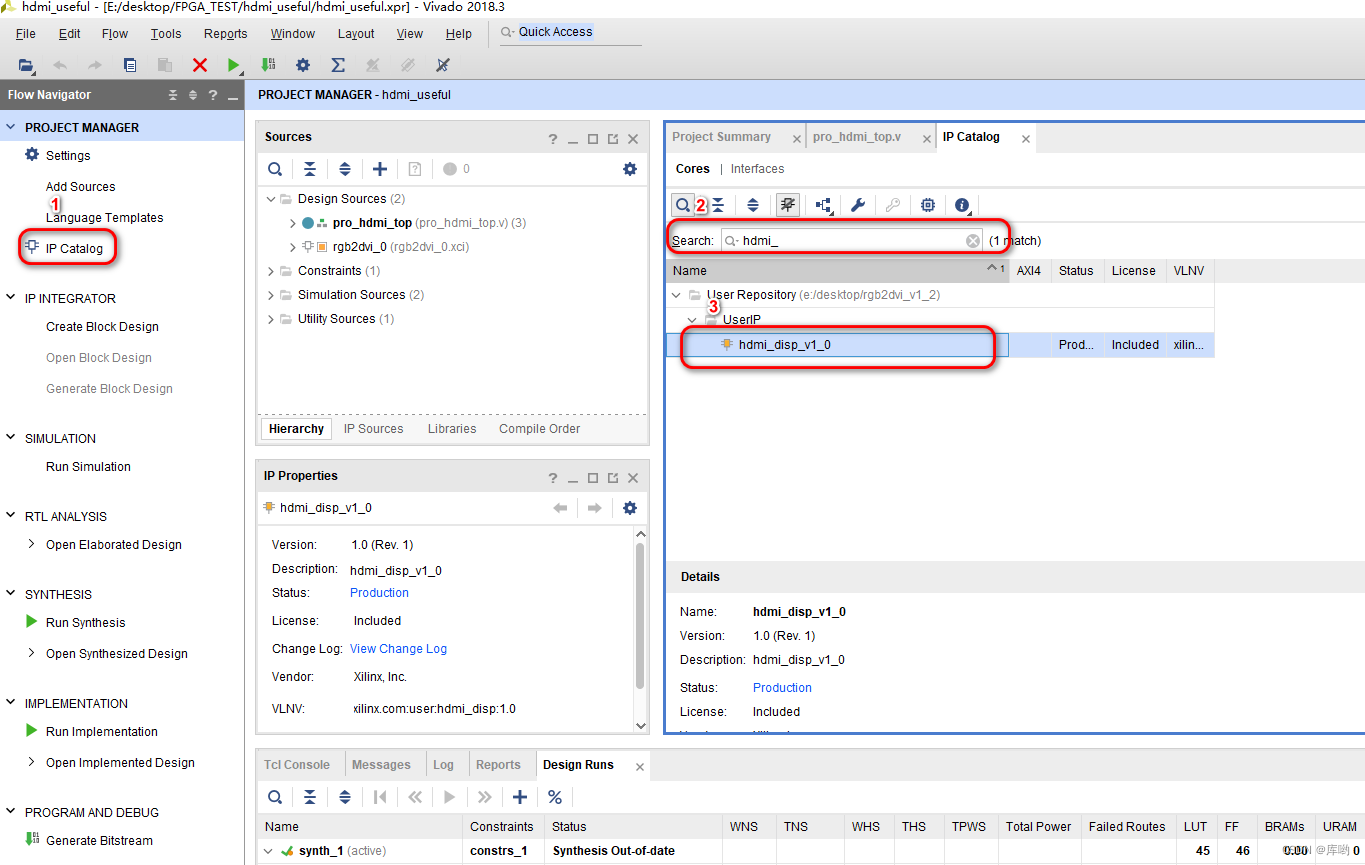This screenshot has height=865, width=1365.
Task: Open IP Catalog in Flow Navigator
Action: point(74,249)
